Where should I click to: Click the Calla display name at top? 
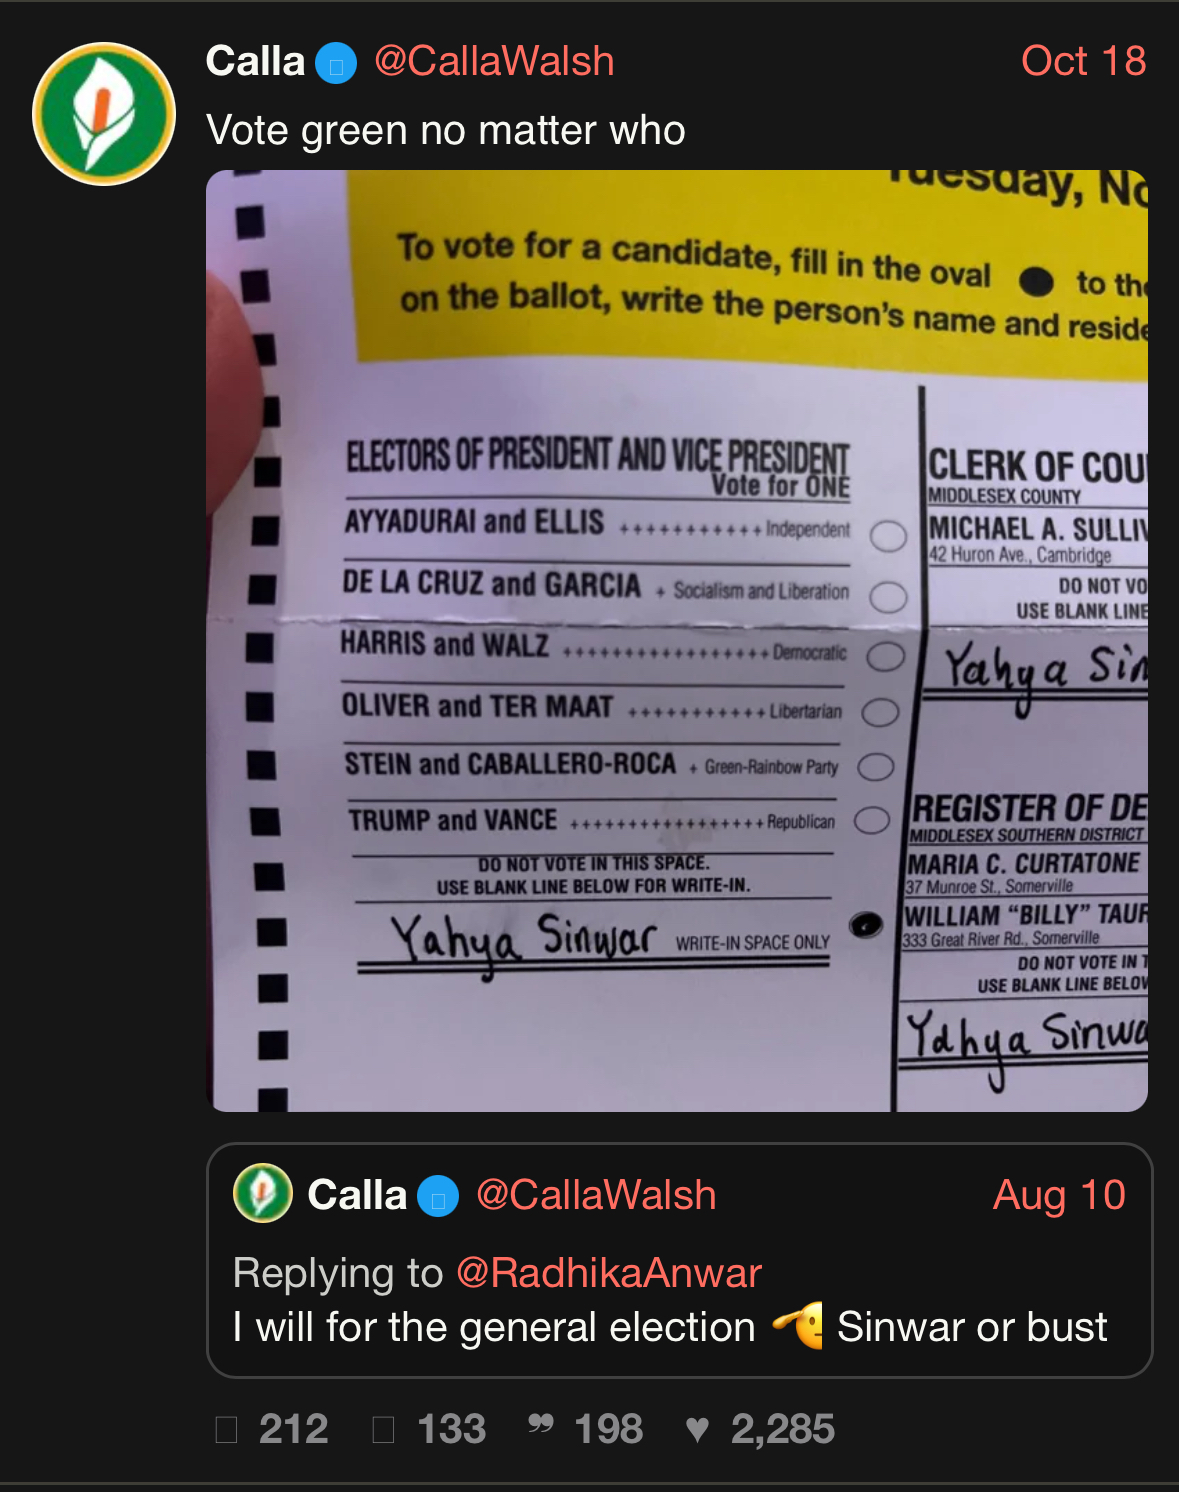click(x=255, y=62)
